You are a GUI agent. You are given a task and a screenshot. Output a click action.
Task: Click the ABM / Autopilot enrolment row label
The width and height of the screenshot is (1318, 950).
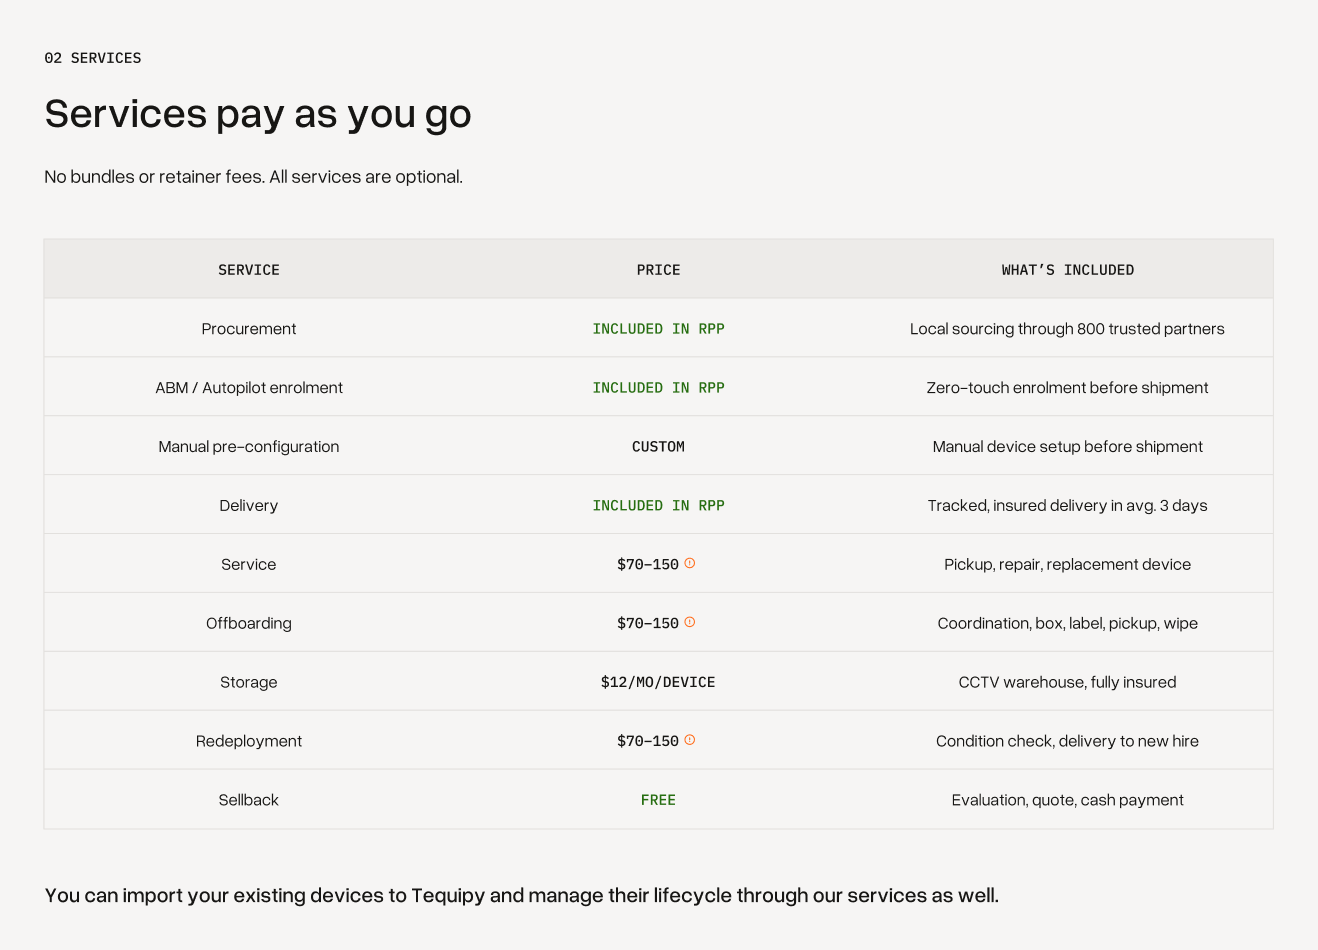coord(249,388)
